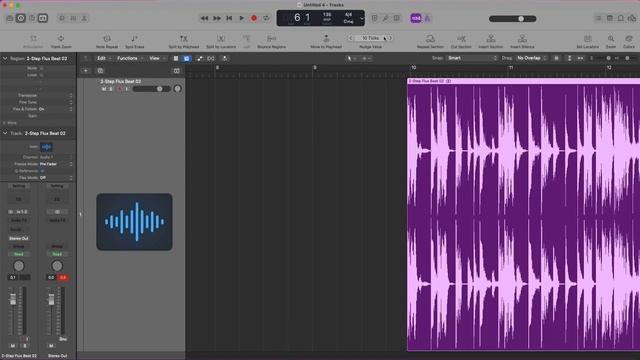This screenshot has width=640, height=360.
Task: Open the View menu in tracks area
Action: pyautogui.click(x=157, y=58)
